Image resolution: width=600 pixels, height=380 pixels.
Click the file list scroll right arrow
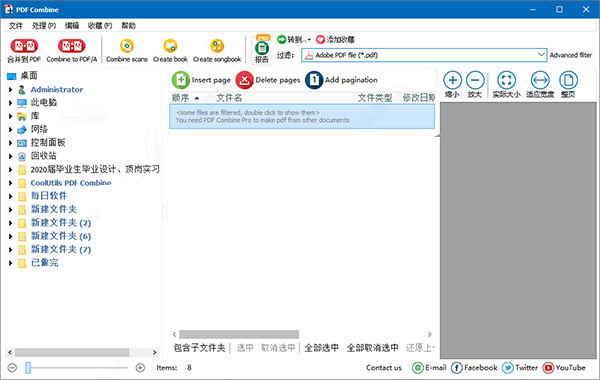[429, 334]
